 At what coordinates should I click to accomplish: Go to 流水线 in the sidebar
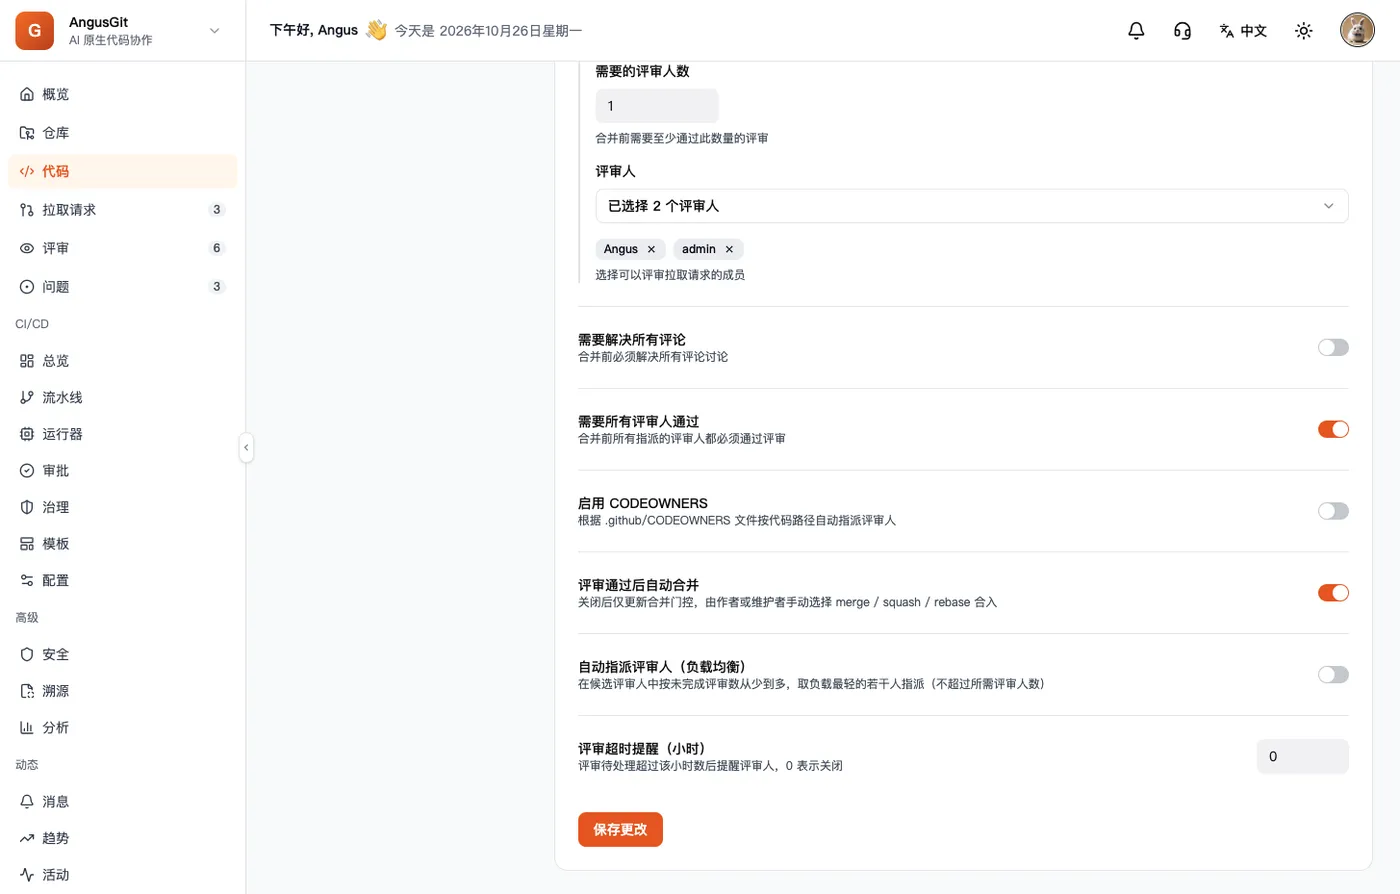coord(122,397)
